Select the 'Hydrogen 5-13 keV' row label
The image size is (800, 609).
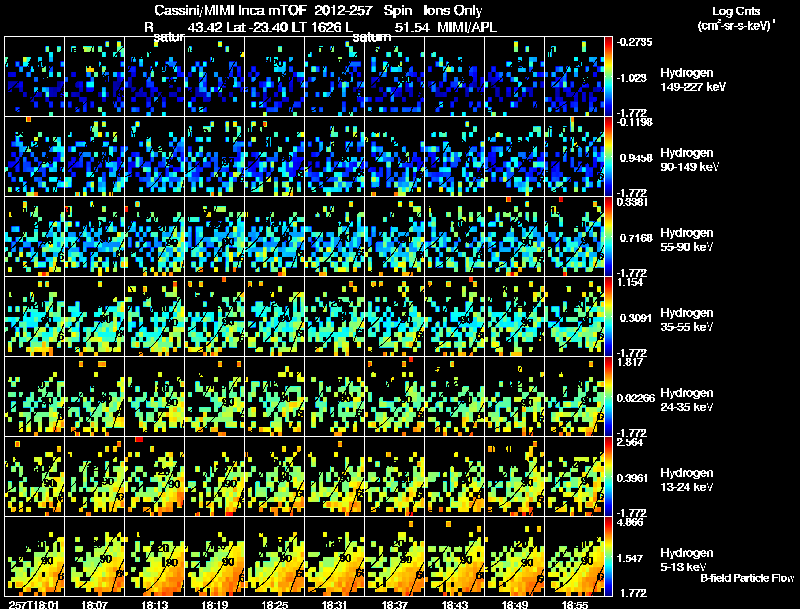tap(687, 560)
